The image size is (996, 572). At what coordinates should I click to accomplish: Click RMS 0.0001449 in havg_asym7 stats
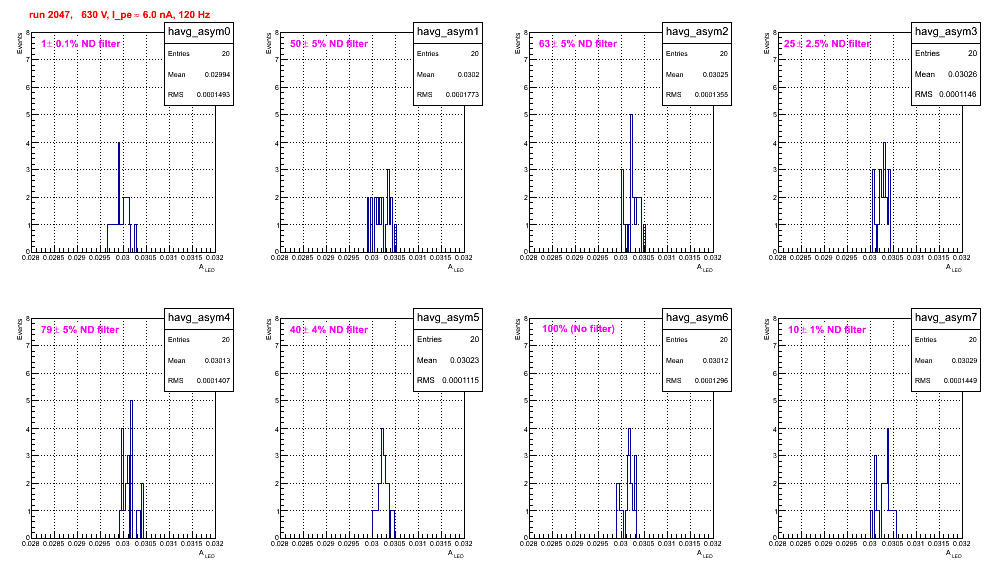tap(946, 380)
